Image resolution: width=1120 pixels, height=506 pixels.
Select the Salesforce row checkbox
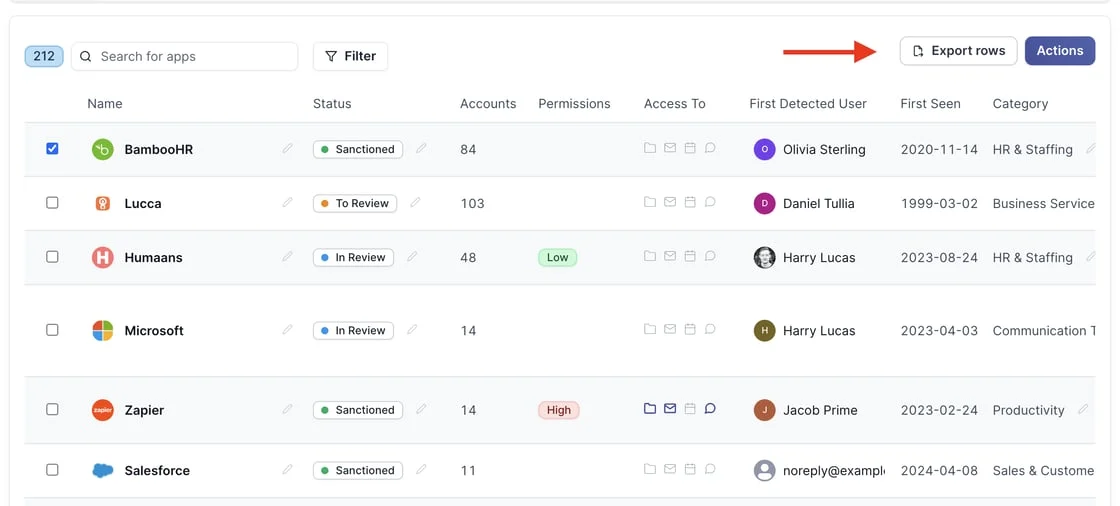52,470
